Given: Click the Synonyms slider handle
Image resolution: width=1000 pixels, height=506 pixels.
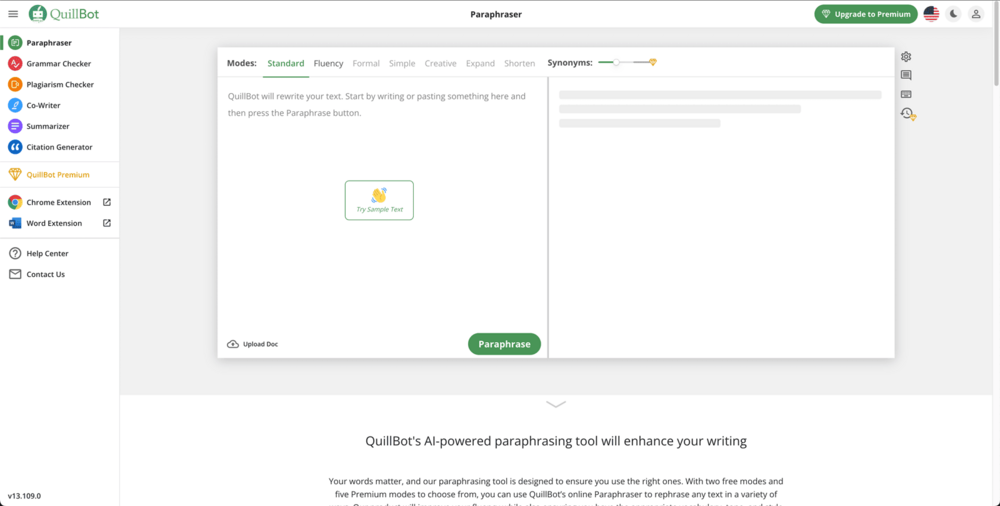Looking at the screenshot, I should click(616, 63).
